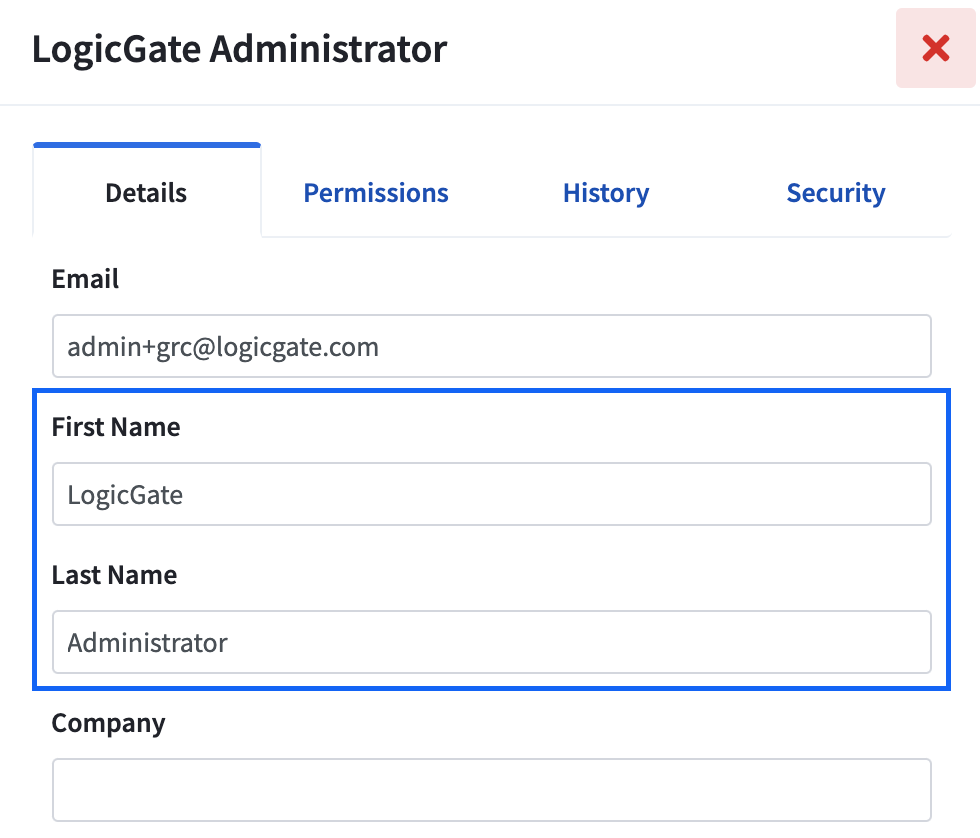Click the Last Name label text

click(114, 575)
